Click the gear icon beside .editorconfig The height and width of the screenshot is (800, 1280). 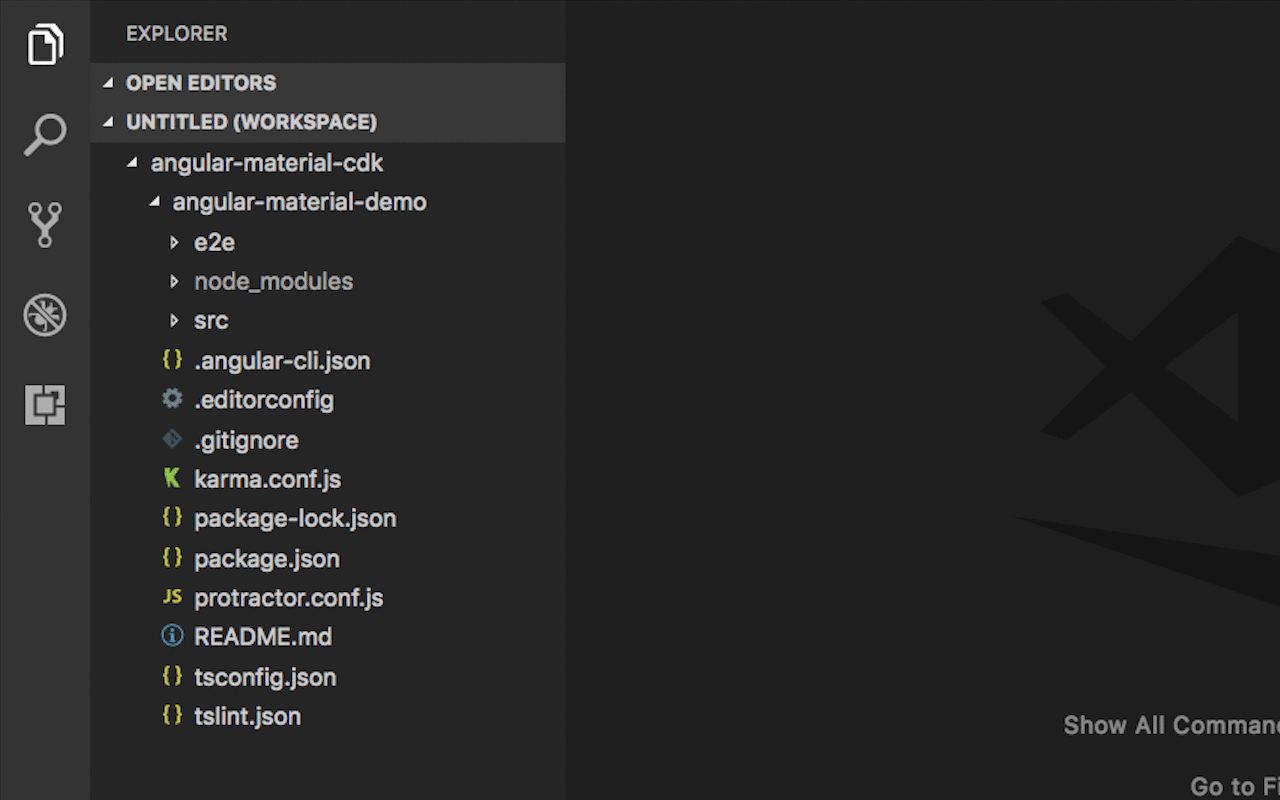pos(172,399)
